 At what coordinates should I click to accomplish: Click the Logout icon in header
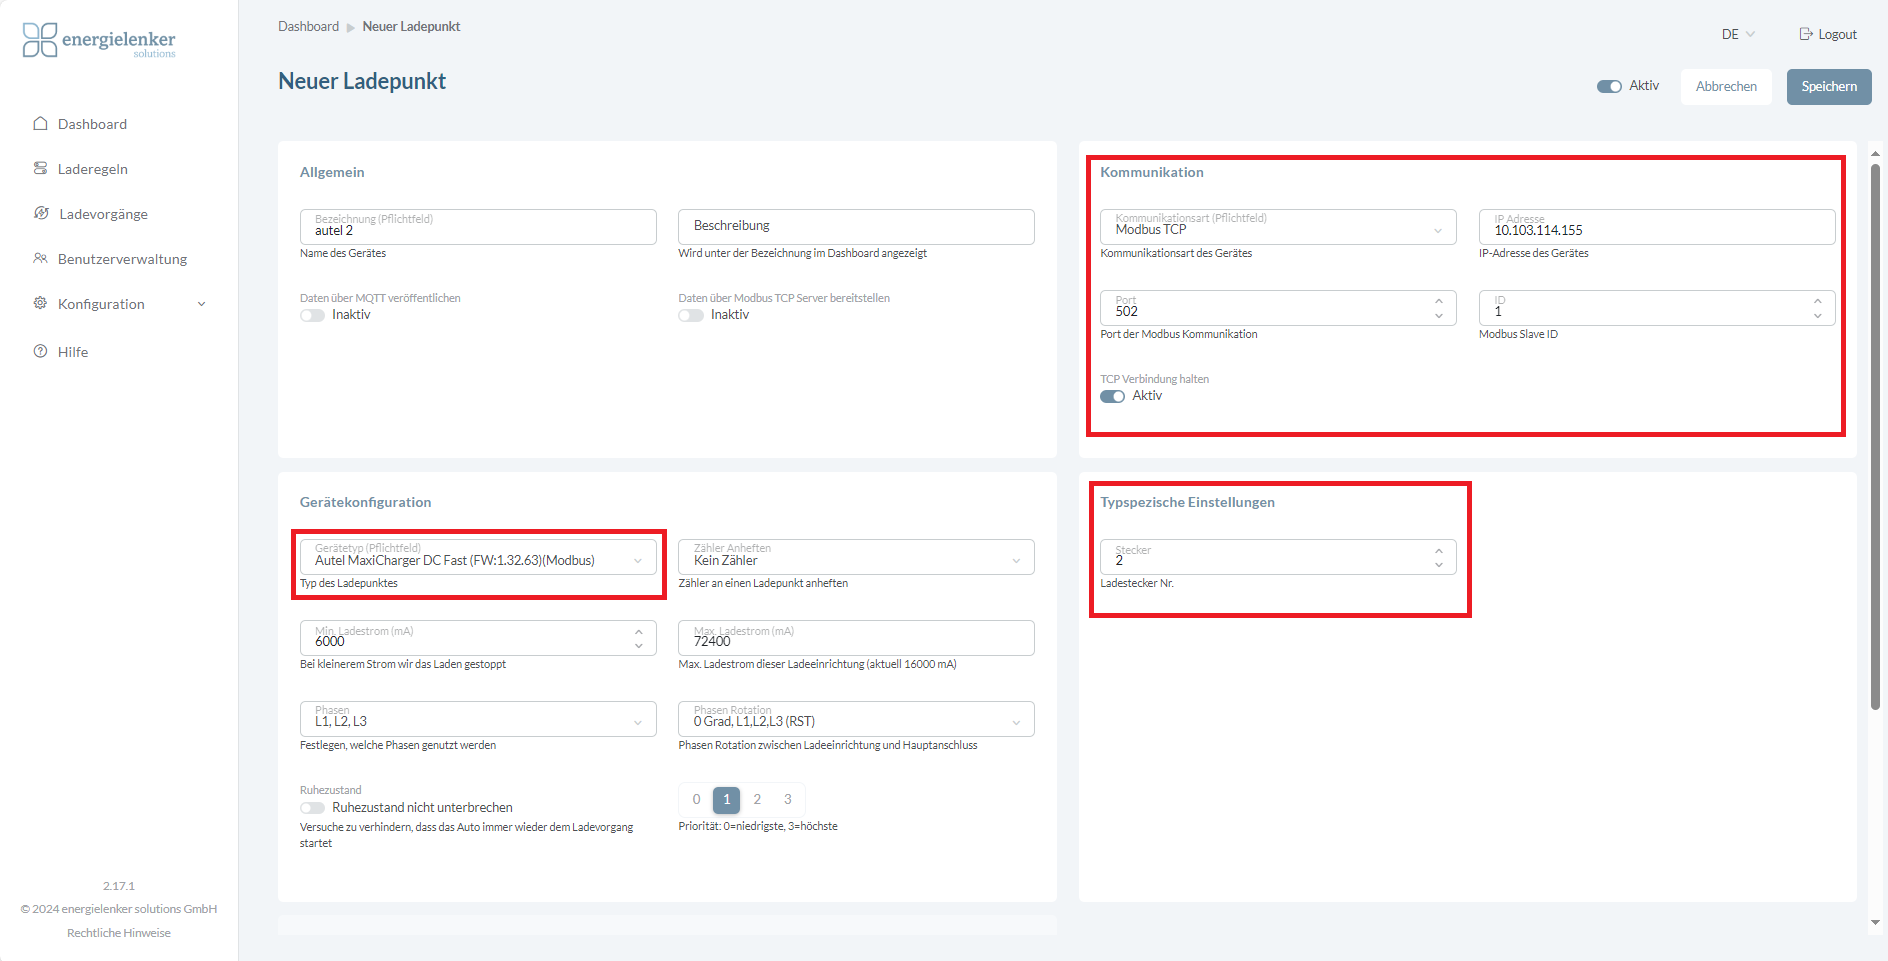coord(1806,34)
